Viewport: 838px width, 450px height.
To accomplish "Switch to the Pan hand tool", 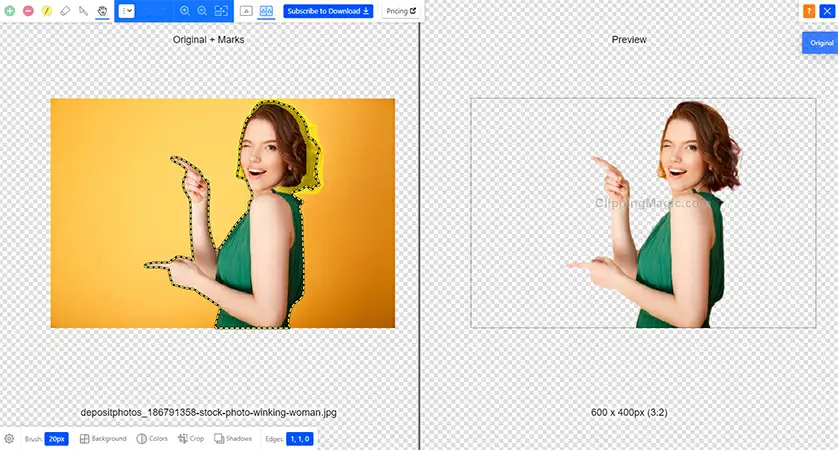I will [102, 11].
